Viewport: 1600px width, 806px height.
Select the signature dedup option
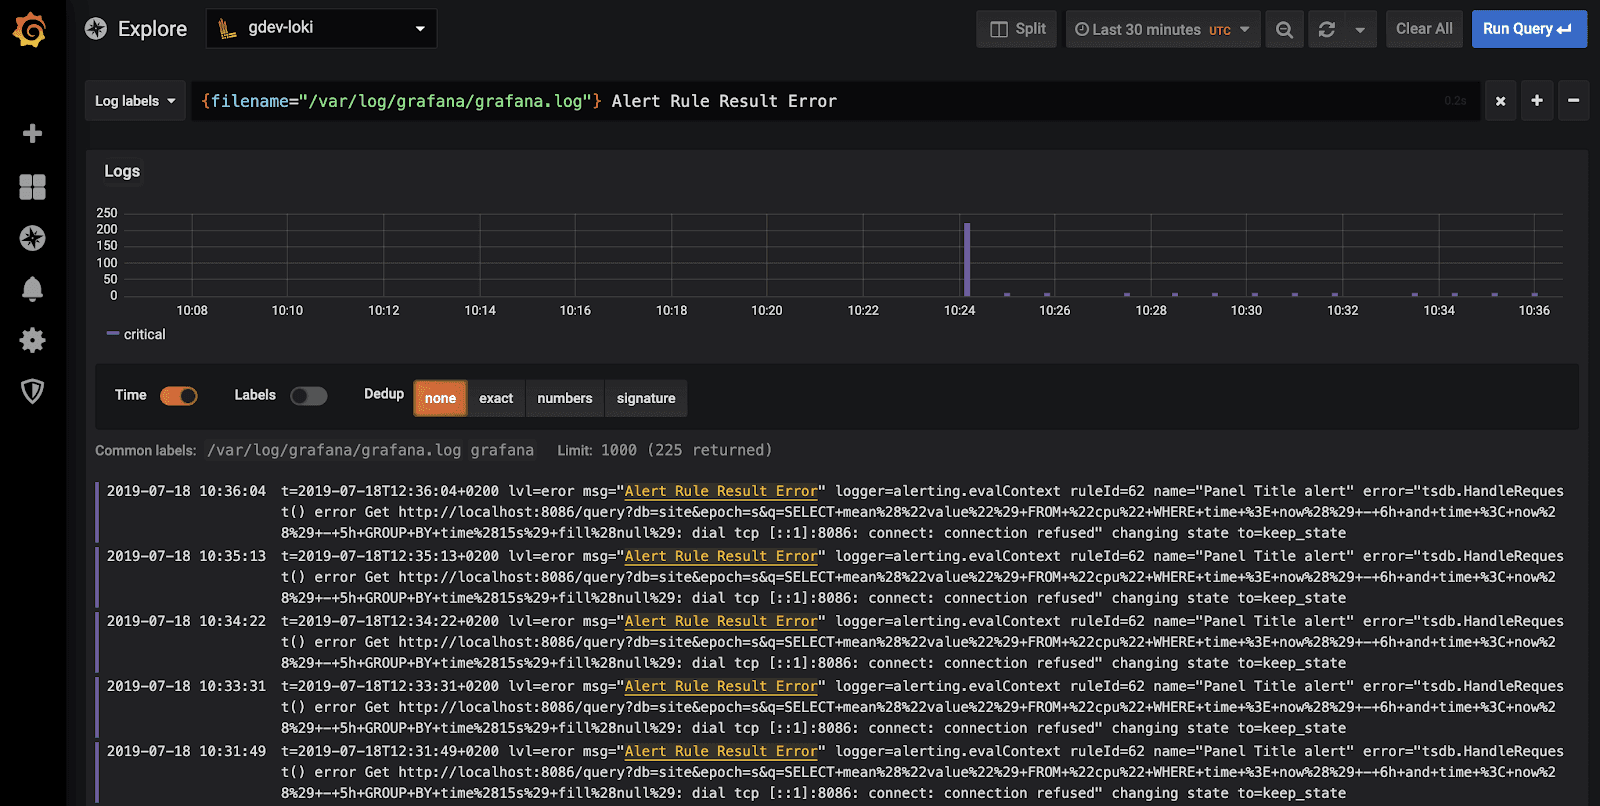point(646,398)
